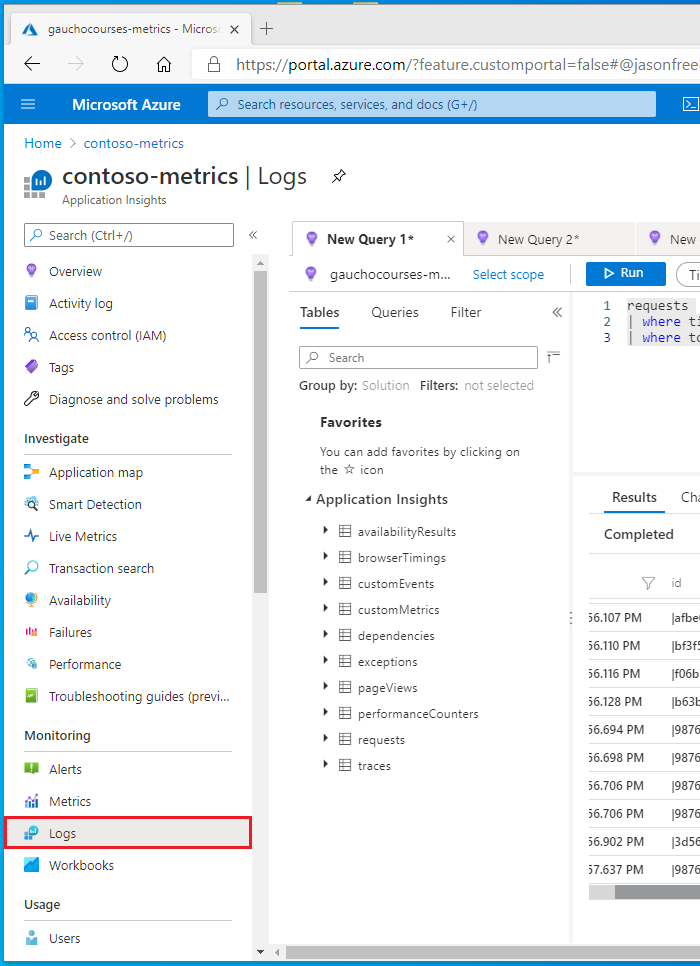Reload the page with the refresh icon
Image resolution: width=700 pixels, height=966 pixels.
(120, 64)
